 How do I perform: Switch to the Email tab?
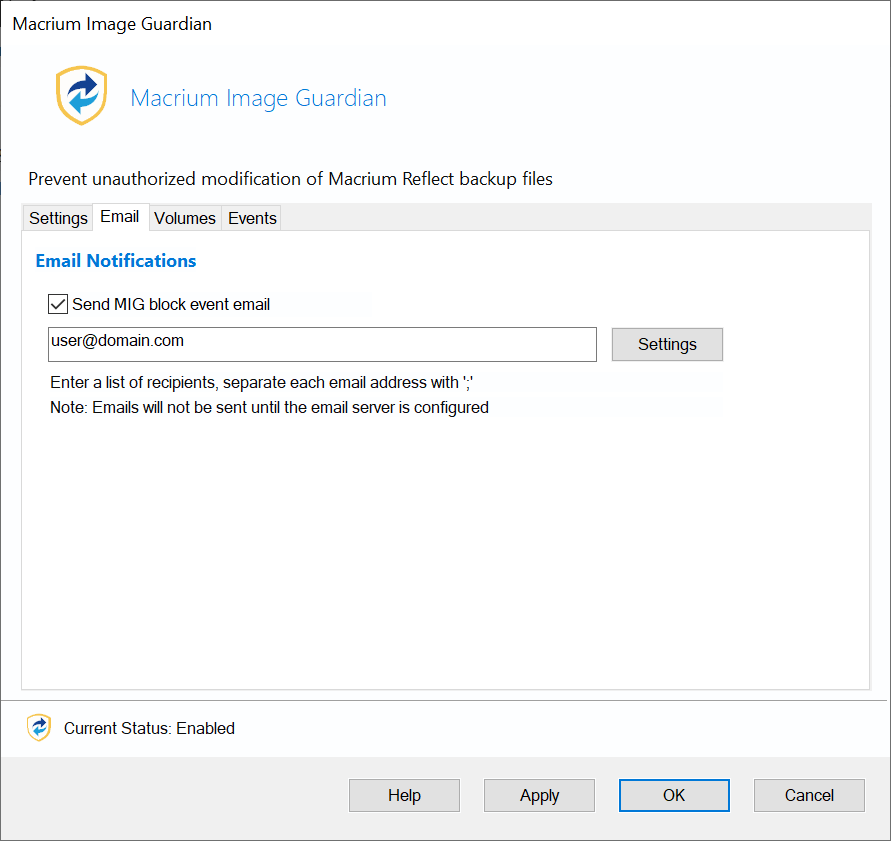pyautogui.click(x=120, y=216)
